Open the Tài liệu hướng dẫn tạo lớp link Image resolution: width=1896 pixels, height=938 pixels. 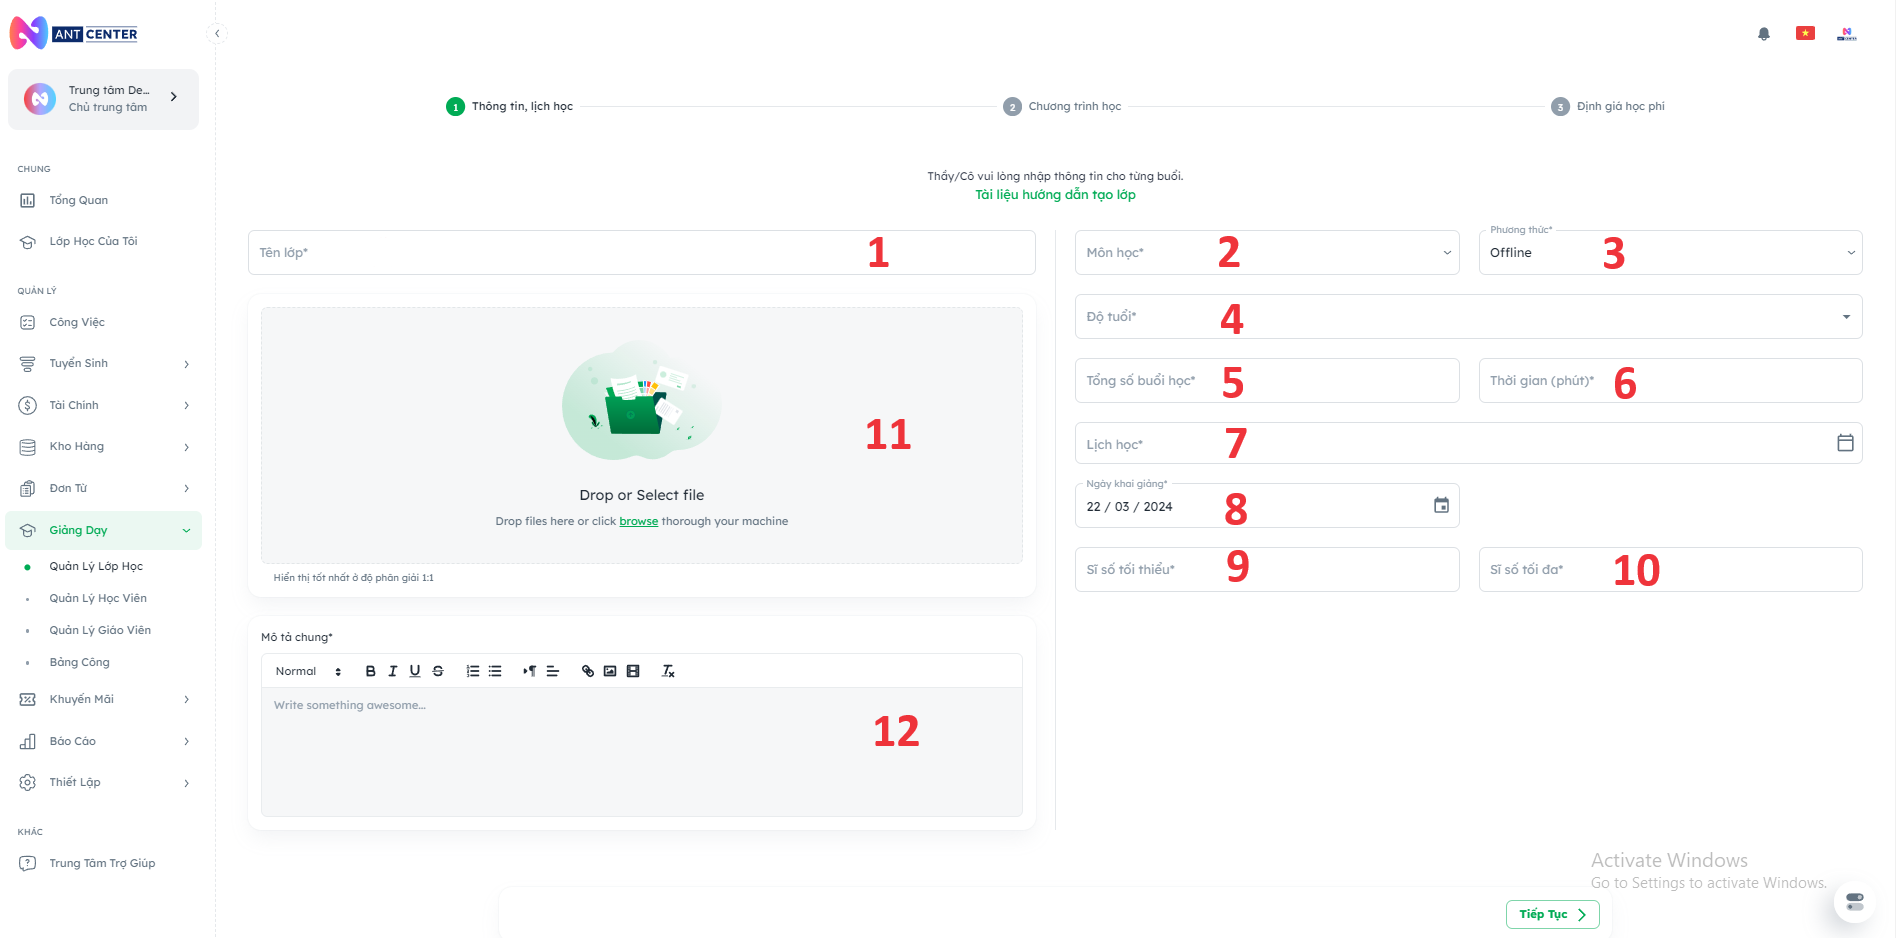[x=1055, y=195]
